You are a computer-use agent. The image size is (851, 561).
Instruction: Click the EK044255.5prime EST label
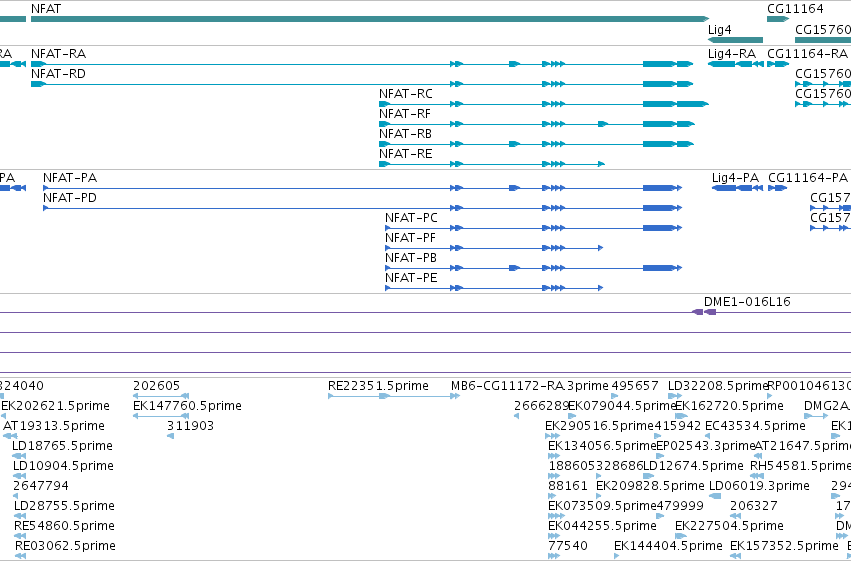pos(602,526)
